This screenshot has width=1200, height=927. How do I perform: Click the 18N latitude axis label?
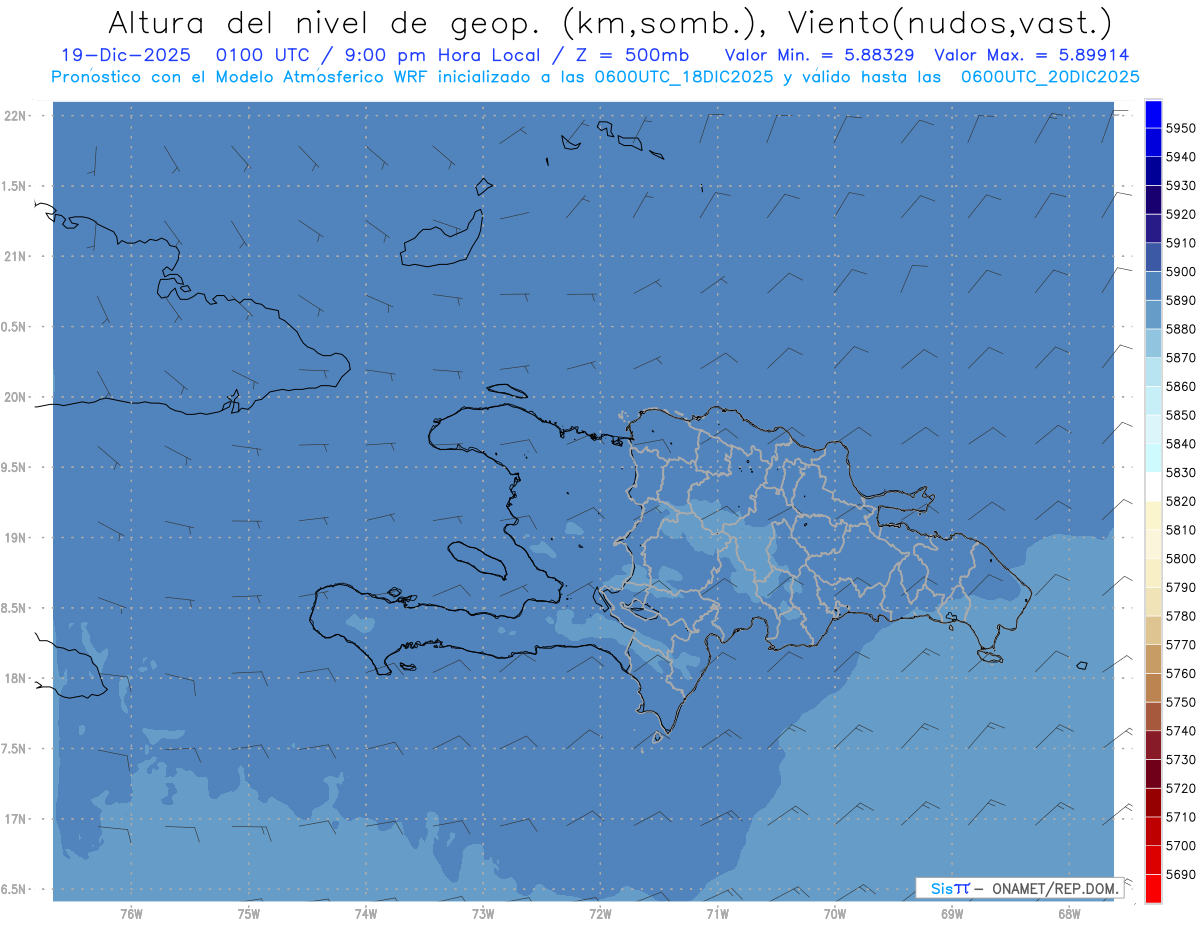(15, 678)
